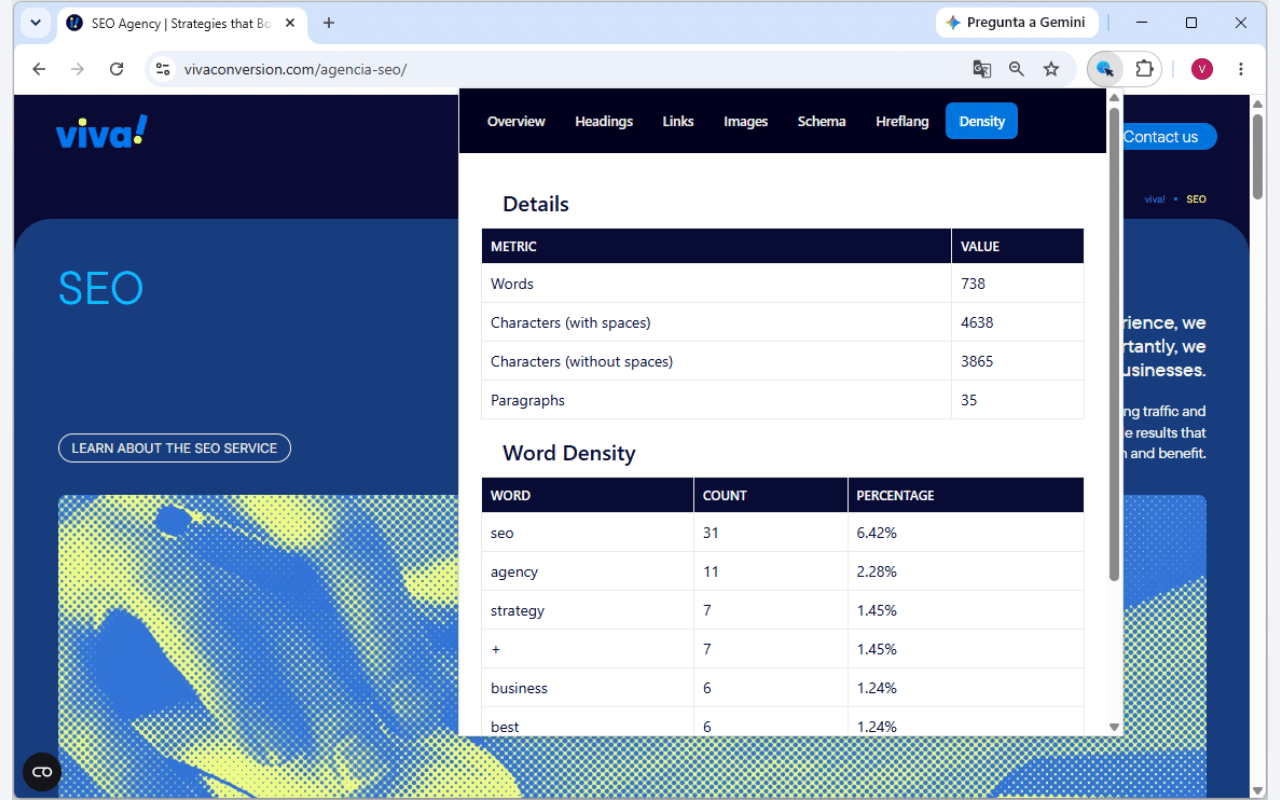Open a new tab with plus icon
Image resolution: width=1280 pixels, height=800 pixels.
pos(328,23)
